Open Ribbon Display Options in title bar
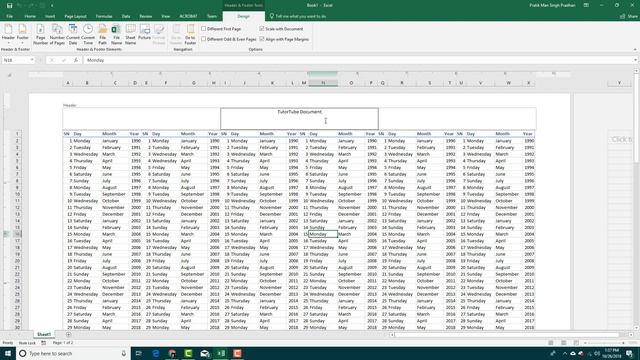The image size is (640, 360). [586, 5]
